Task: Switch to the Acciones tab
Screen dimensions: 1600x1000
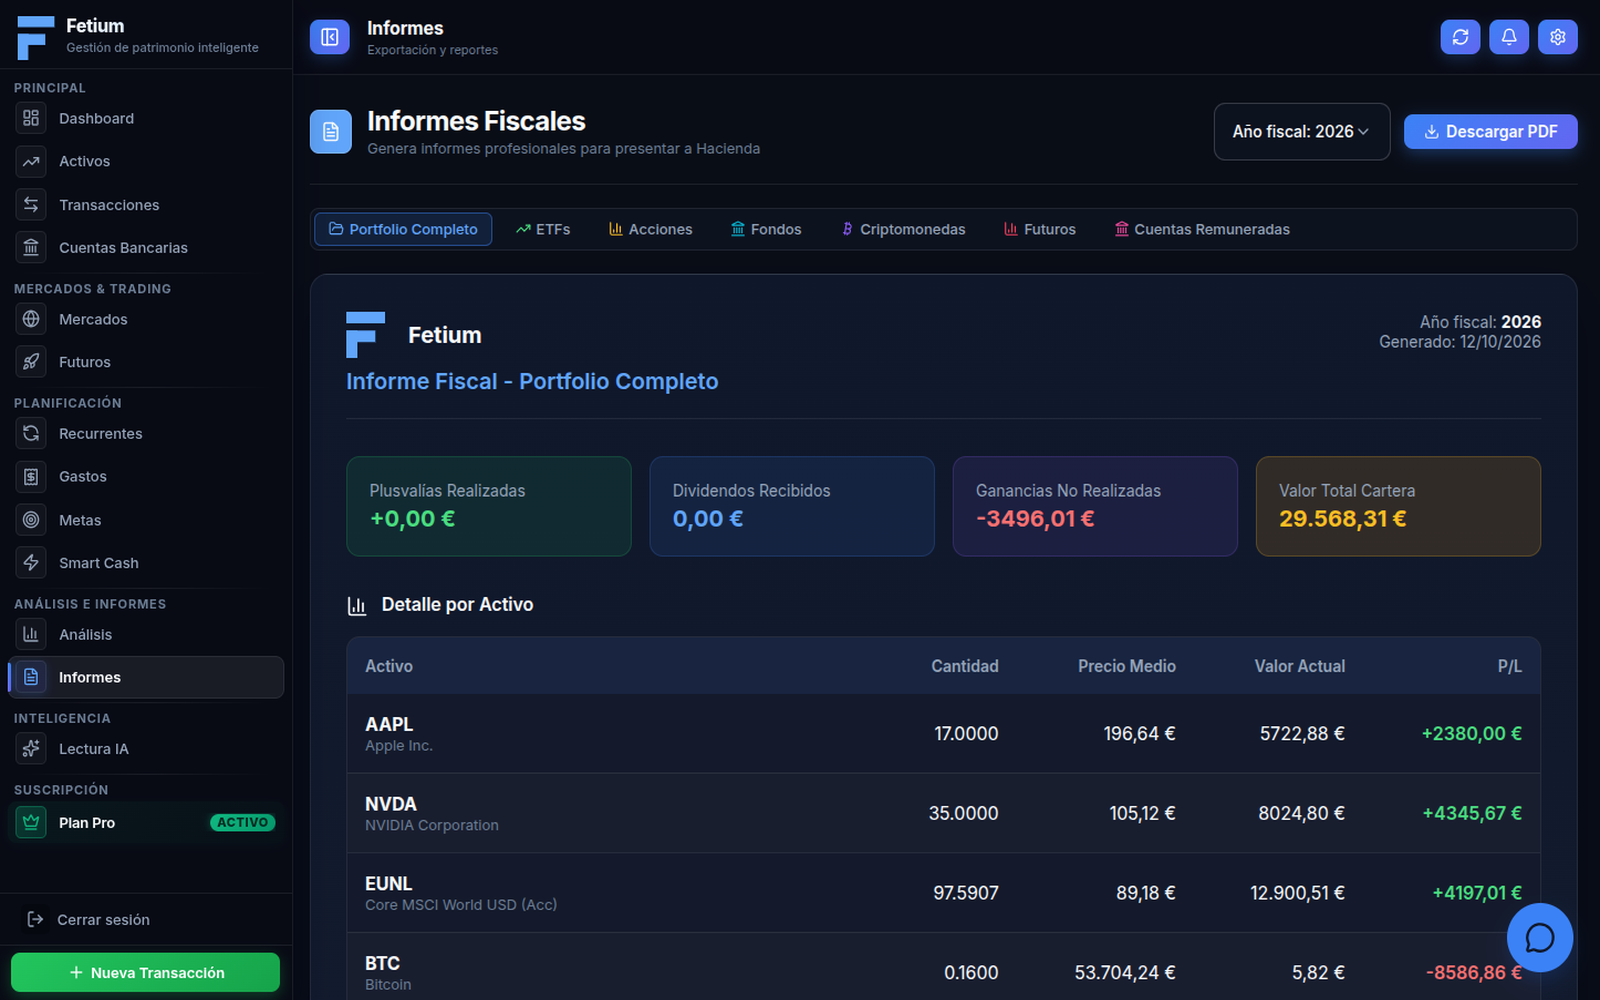Action: [x=650, y=229]
